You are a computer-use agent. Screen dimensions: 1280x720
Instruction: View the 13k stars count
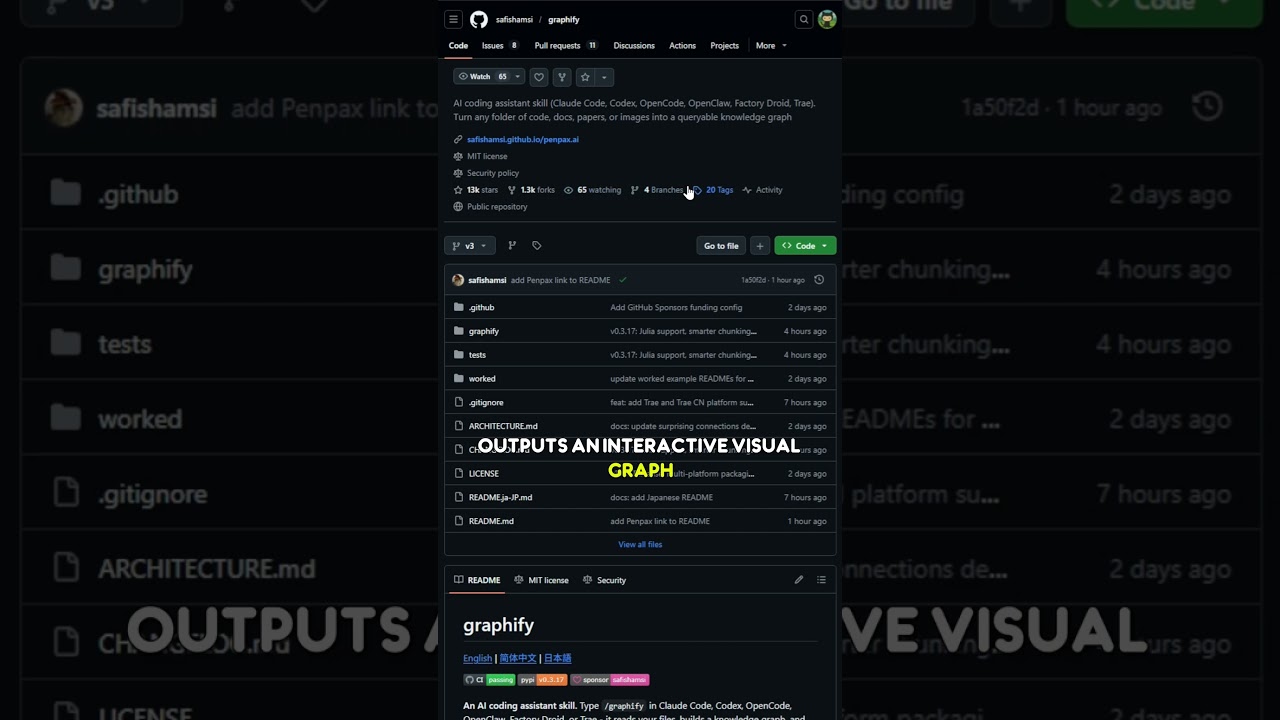pyautogui.click(x=476, y=190)
